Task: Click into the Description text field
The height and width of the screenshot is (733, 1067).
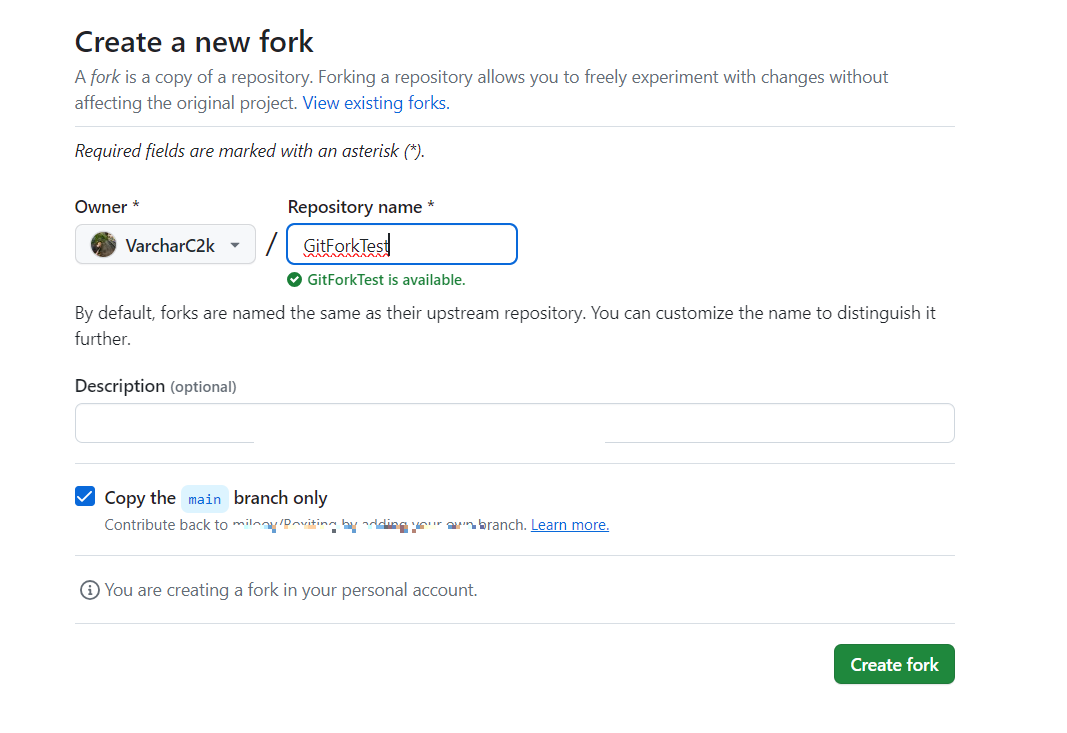Action: point(514,422)
